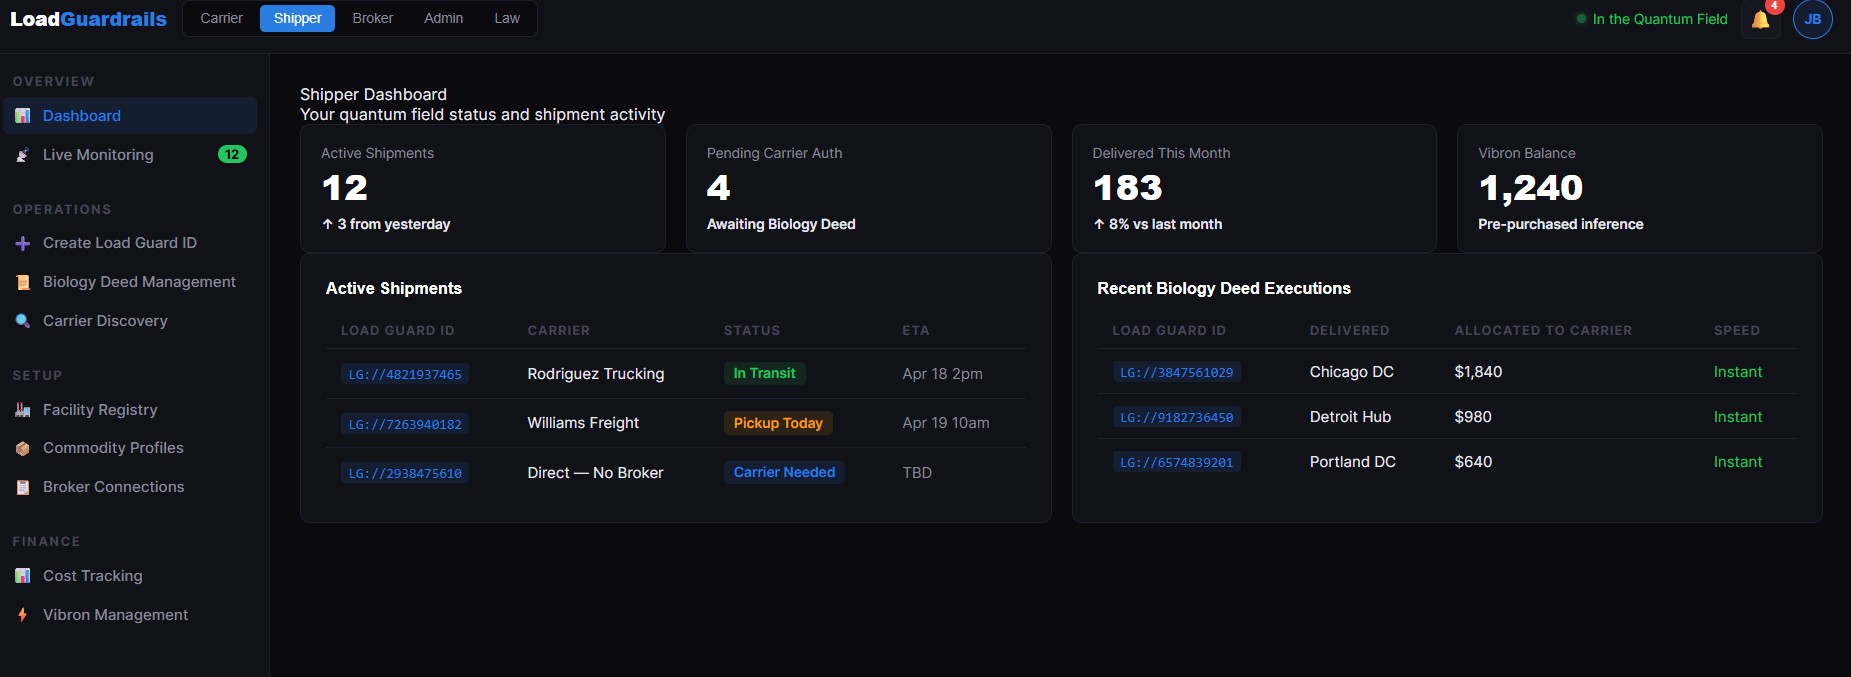Screen dimensions: 1851x677
Task: Click the Carrier Needed status badge
Action: coord(784,472)
